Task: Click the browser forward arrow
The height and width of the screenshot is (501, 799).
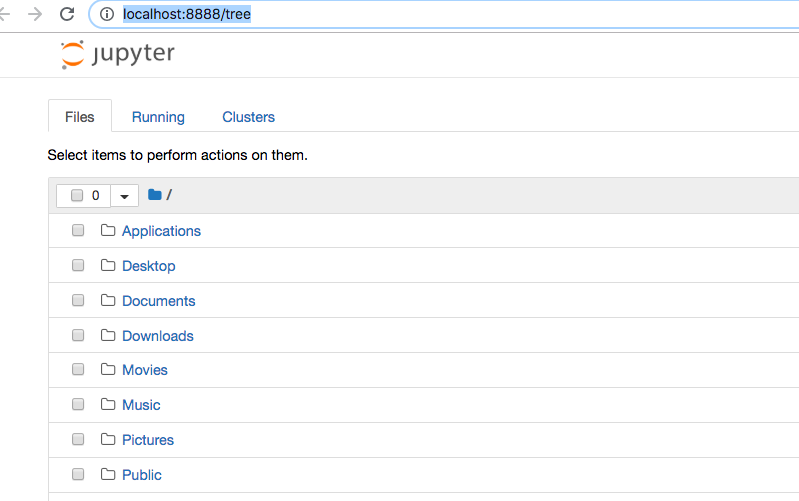Action: click(x=35, y=14)
